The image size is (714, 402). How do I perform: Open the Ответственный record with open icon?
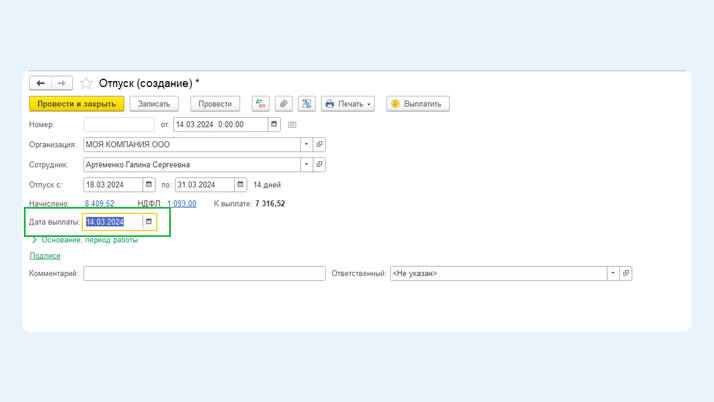click(626, 273)
